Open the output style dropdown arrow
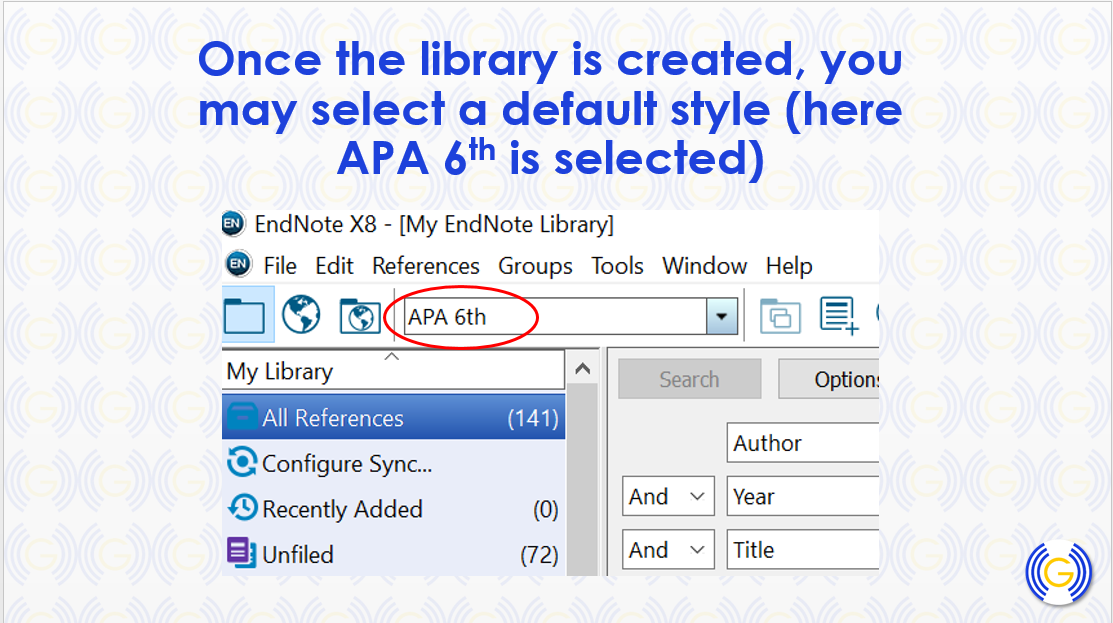Screen dimensions: 1113x623 click(722, 318)
